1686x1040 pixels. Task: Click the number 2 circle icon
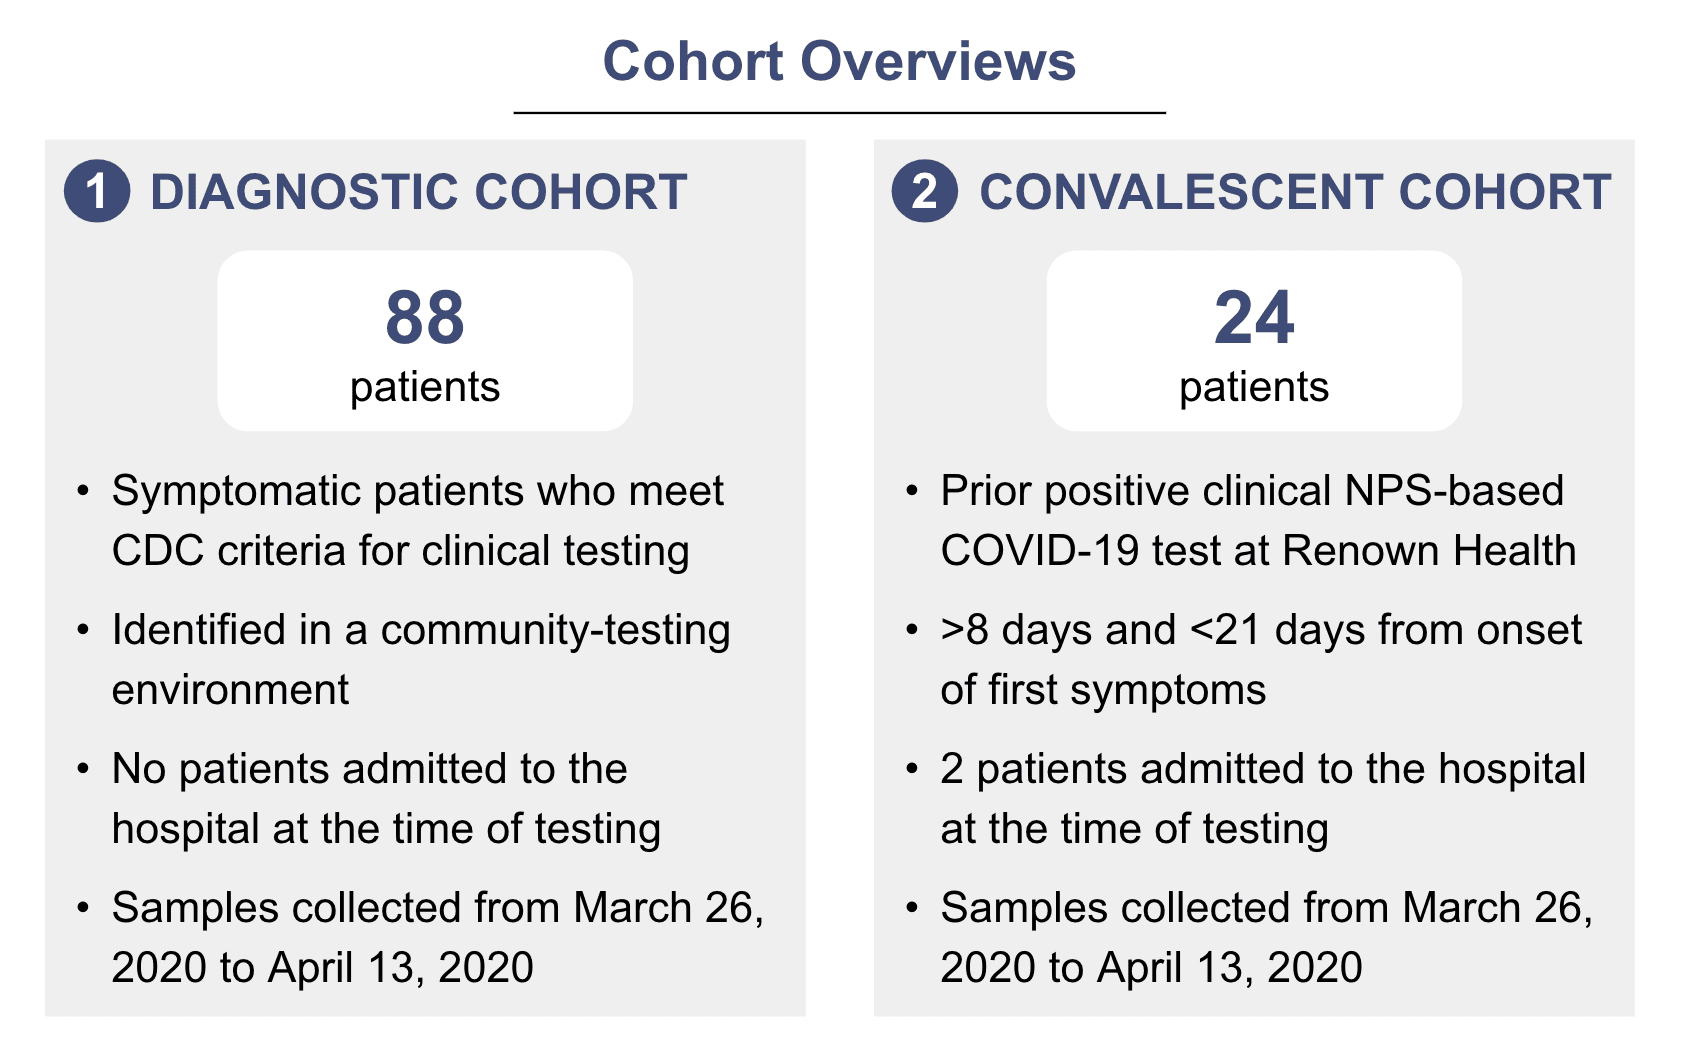(925, 191)
